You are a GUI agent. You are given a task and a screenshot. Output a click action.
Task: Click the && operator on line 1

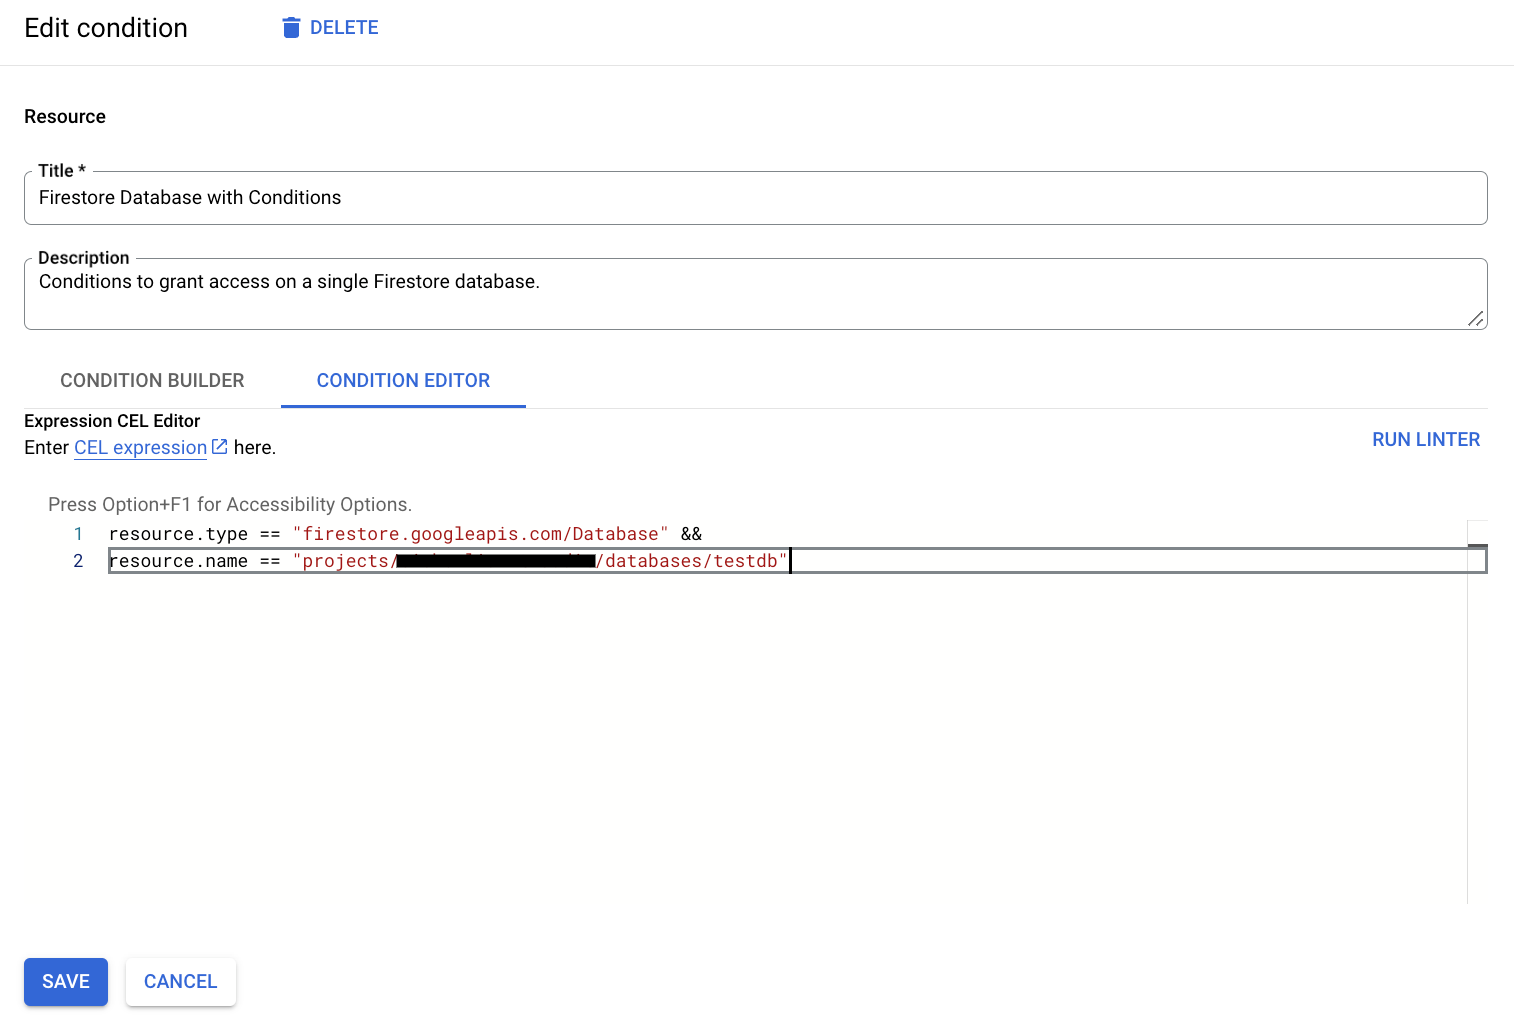691,534
